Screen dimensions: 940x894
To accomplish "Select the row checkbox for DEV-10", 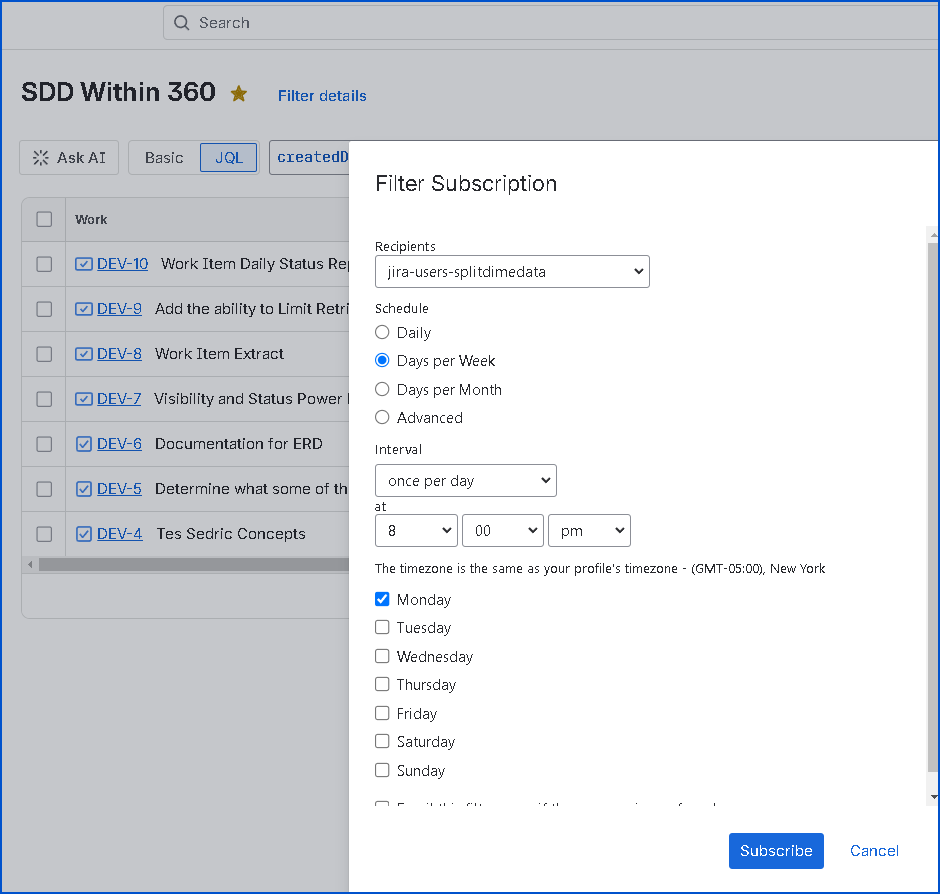I will tap(44, 264).
